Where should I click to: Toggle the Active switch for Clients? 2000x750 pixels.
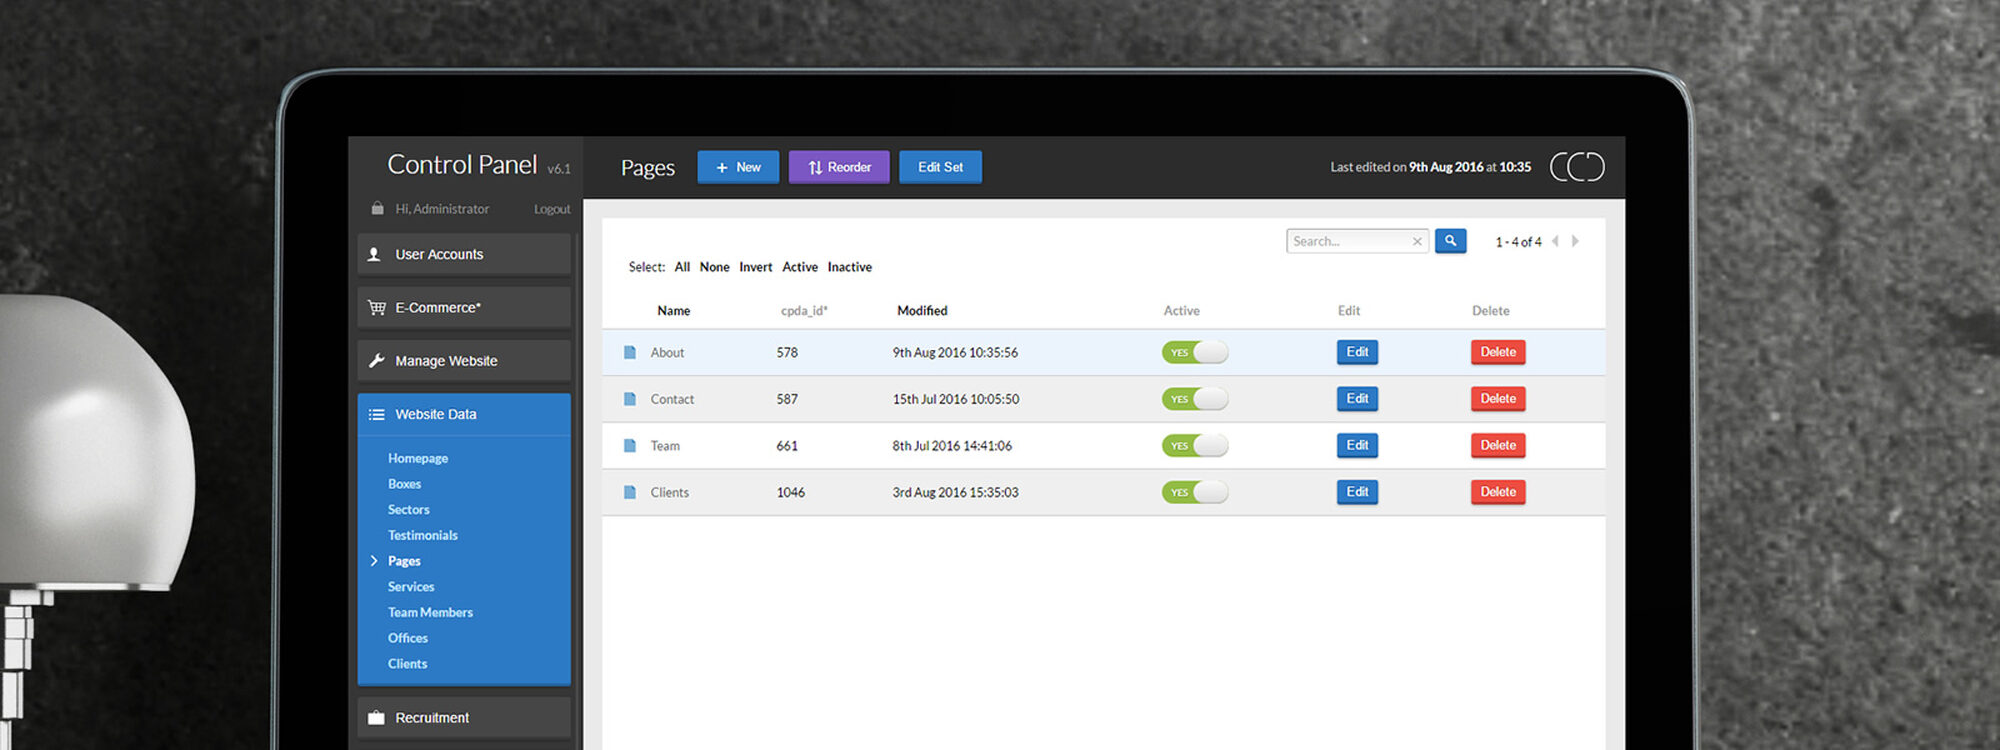coord(1195,492)
